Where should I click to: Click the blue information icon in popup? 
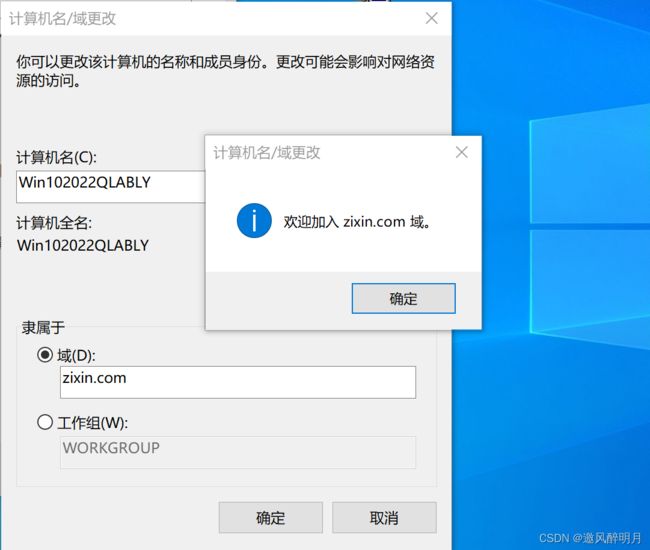pos(254,220)
